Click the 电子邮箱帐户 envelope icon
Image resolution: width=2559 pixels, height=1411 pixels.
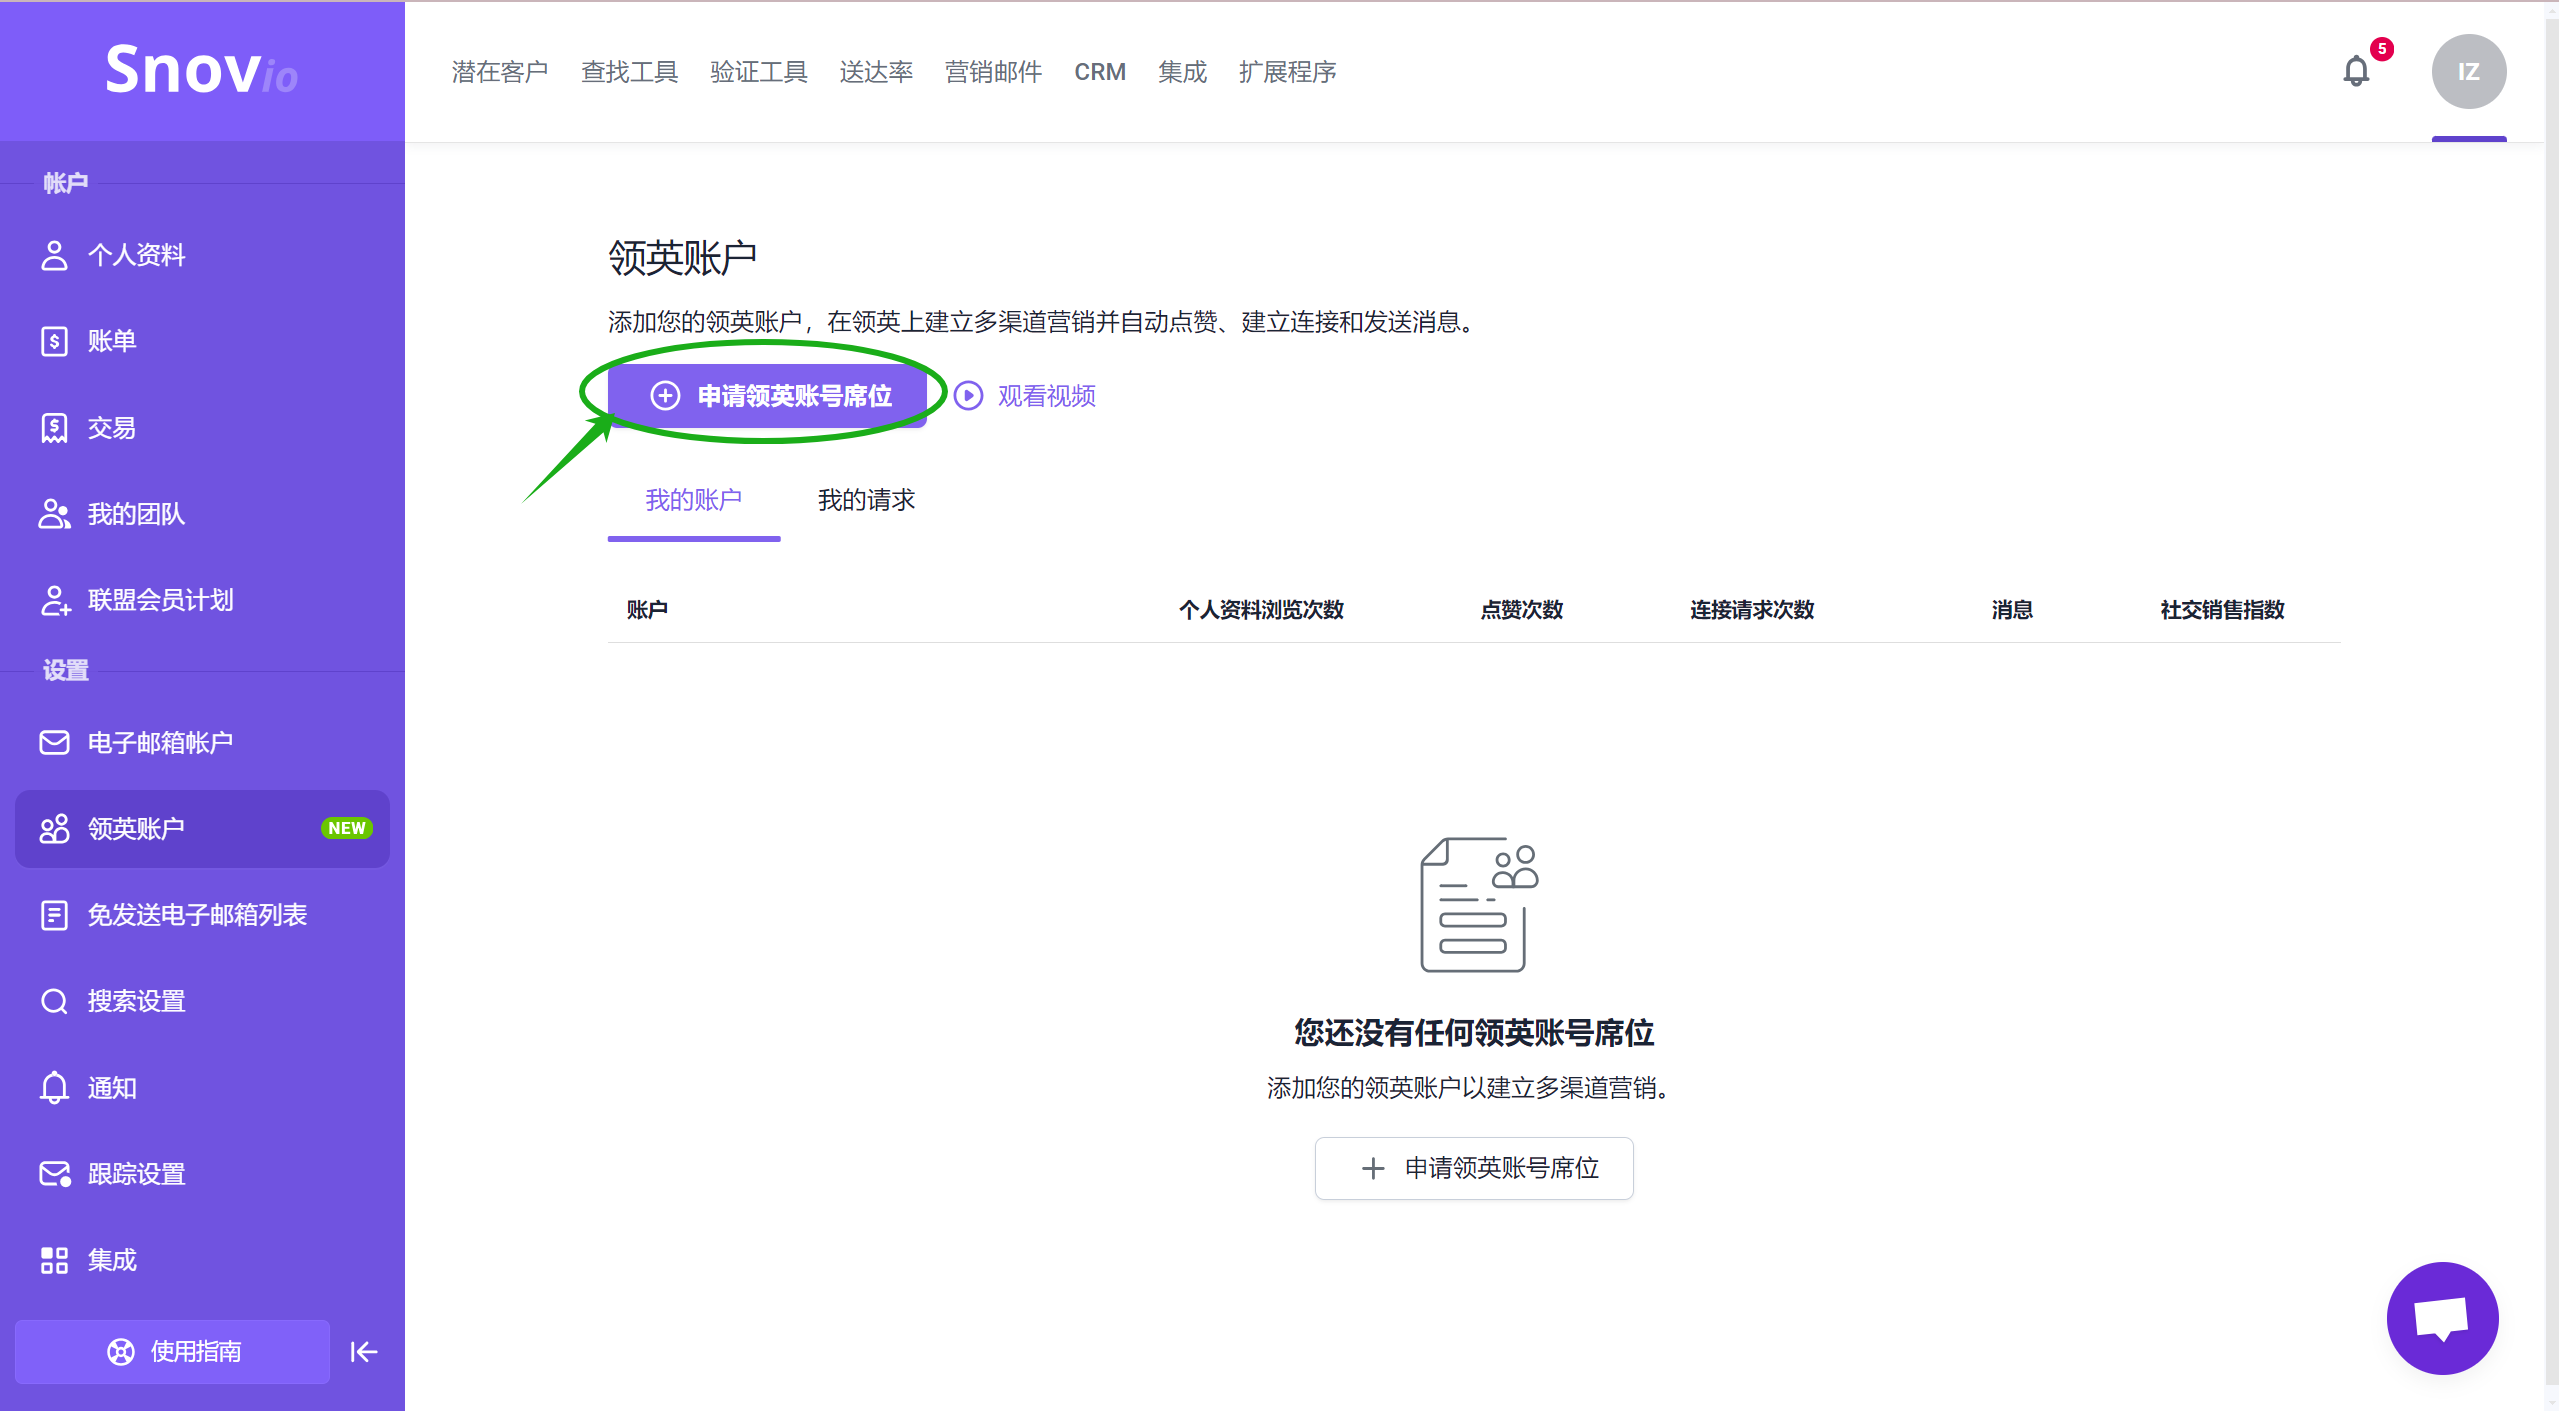[x=54, y=742]
